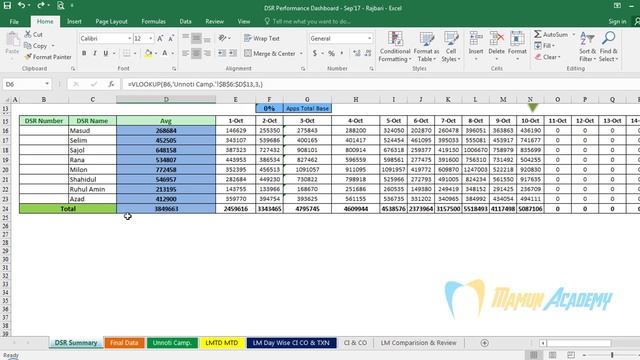Open the Fill Color dropdown arrow
This screenshot has height=360, width=640.
[x=156, y=53]
